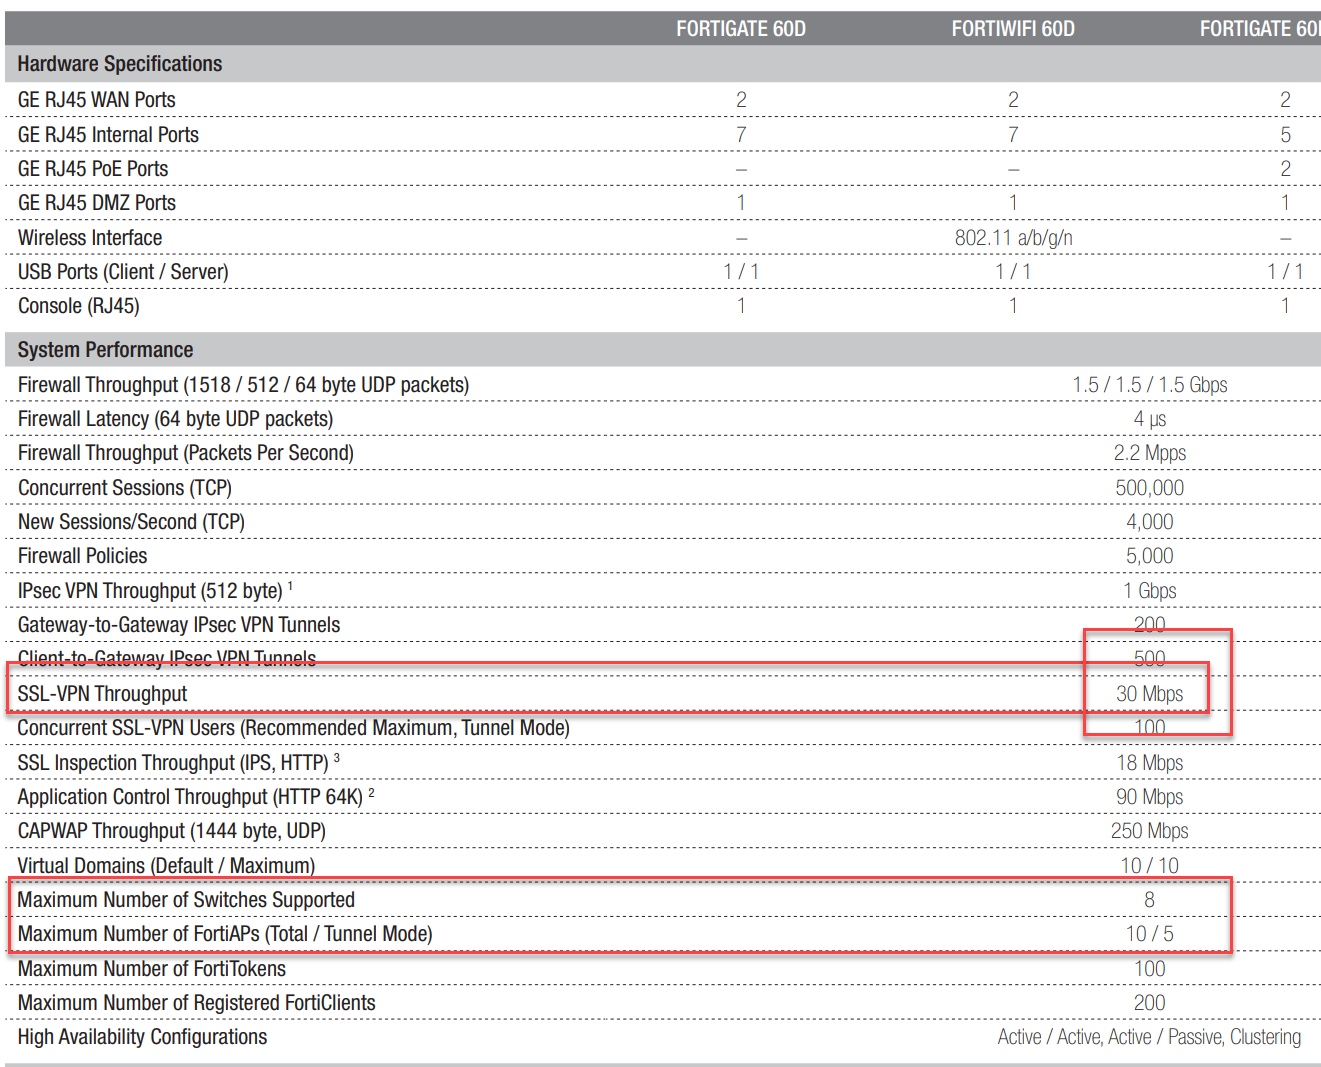Click Firewall Throughput (1518 / 512 / 64 byte) label

tap(243, 385)
